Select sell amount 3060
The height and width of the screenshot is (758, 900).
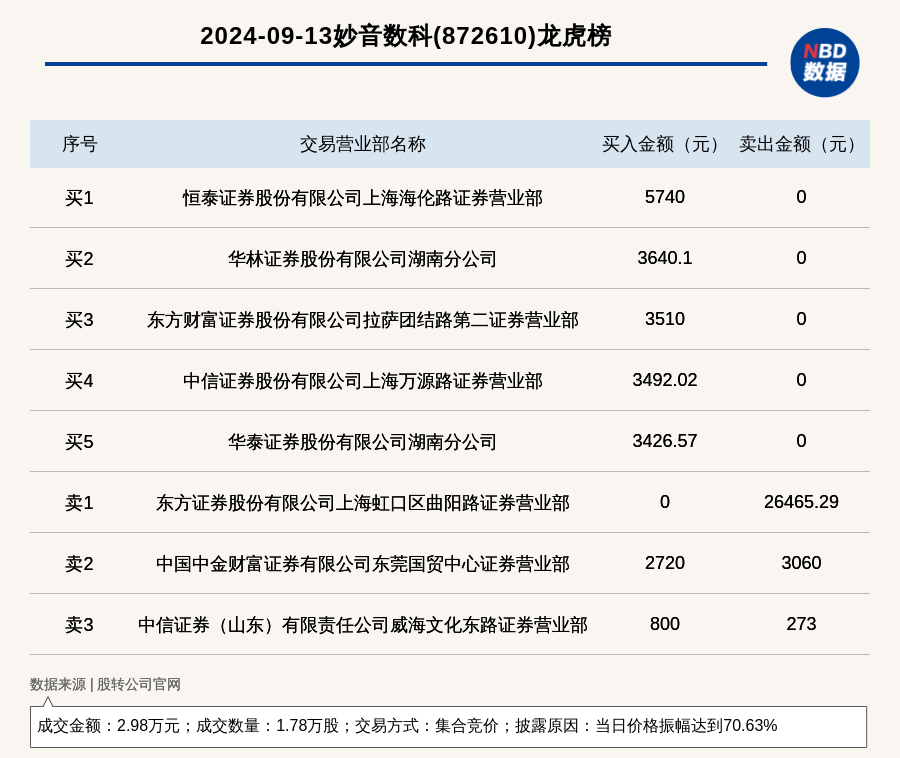(x=801, y=562)
